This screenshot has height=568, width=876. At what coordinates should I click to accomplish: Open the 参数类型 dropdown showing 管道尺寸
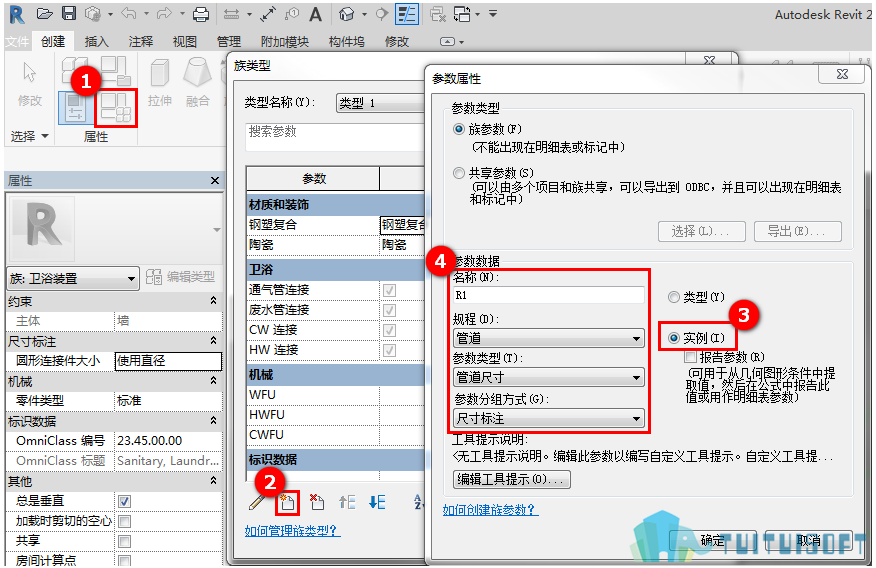point(549,378)
